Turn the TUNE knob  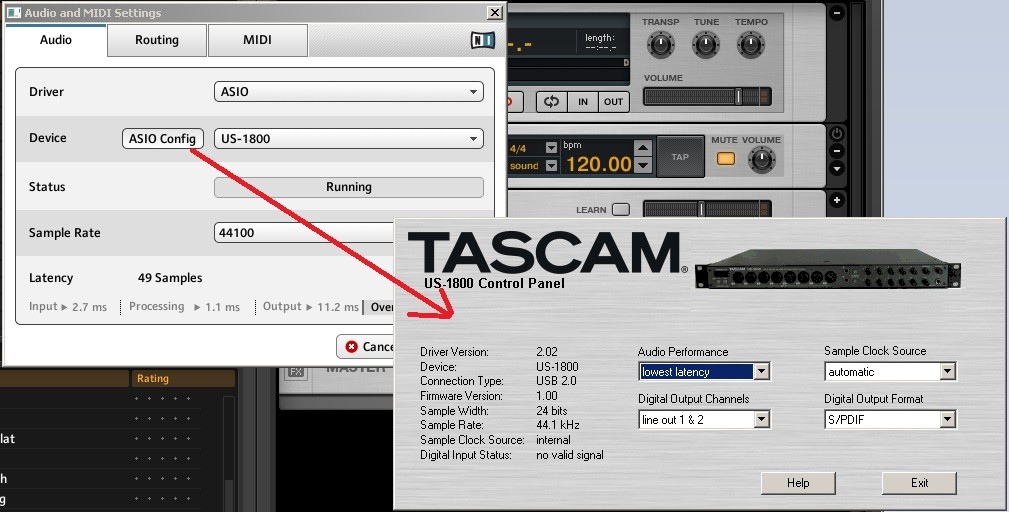[x=706, y=45]
